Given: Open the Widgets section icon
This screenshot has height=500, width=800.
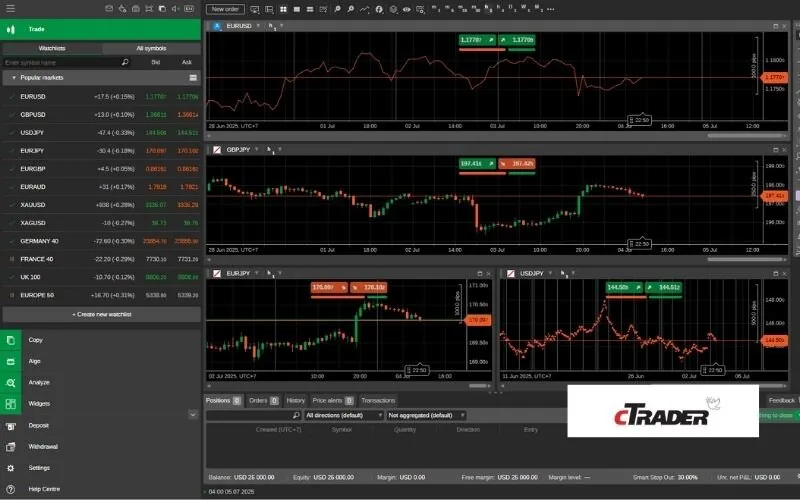Looking at the screenshot, I should pyautogui.click(x=10, y=404).
